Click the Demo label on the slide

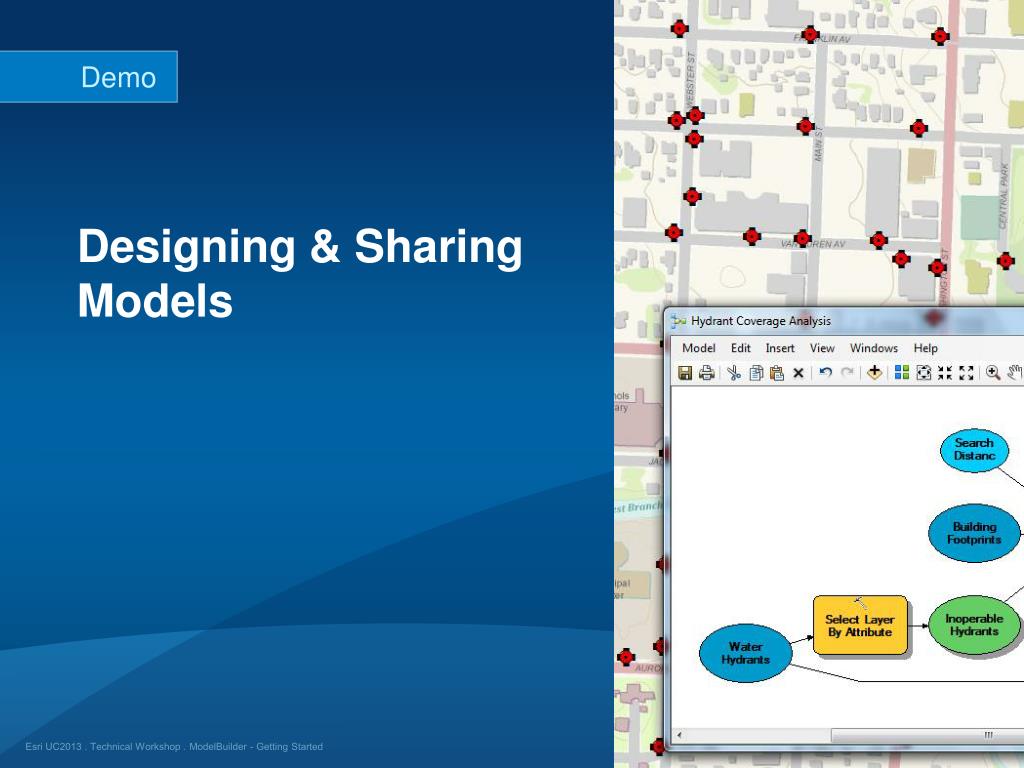[x=118, y=77]
